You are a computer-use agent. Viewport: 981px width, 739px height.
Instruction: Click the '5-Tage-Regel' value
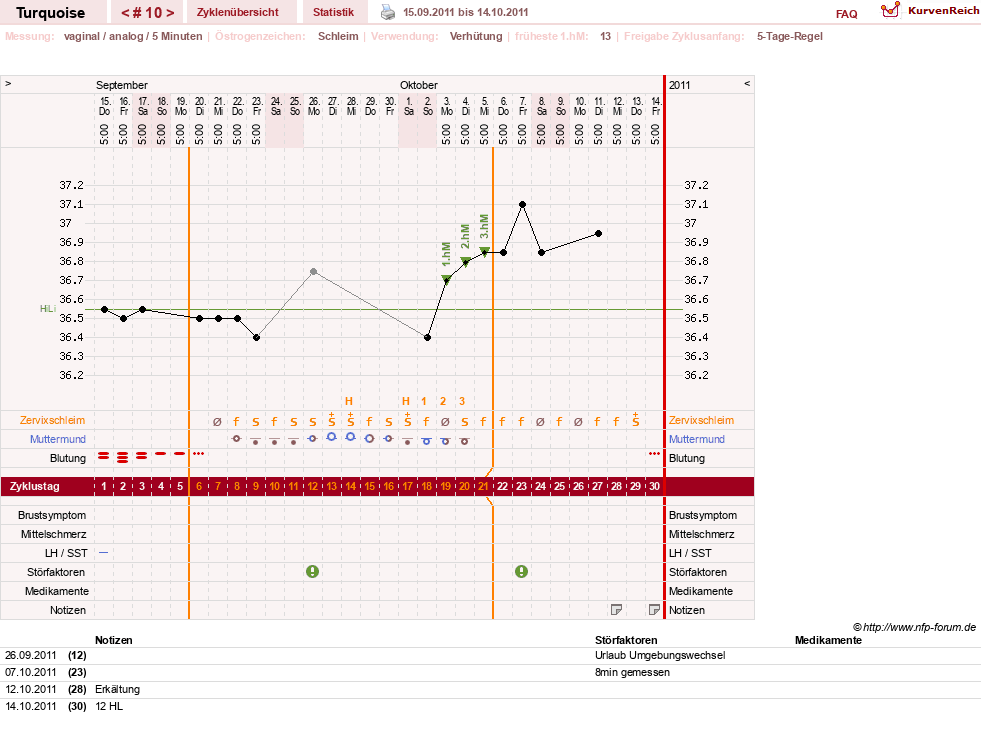(x=790, y=36)
